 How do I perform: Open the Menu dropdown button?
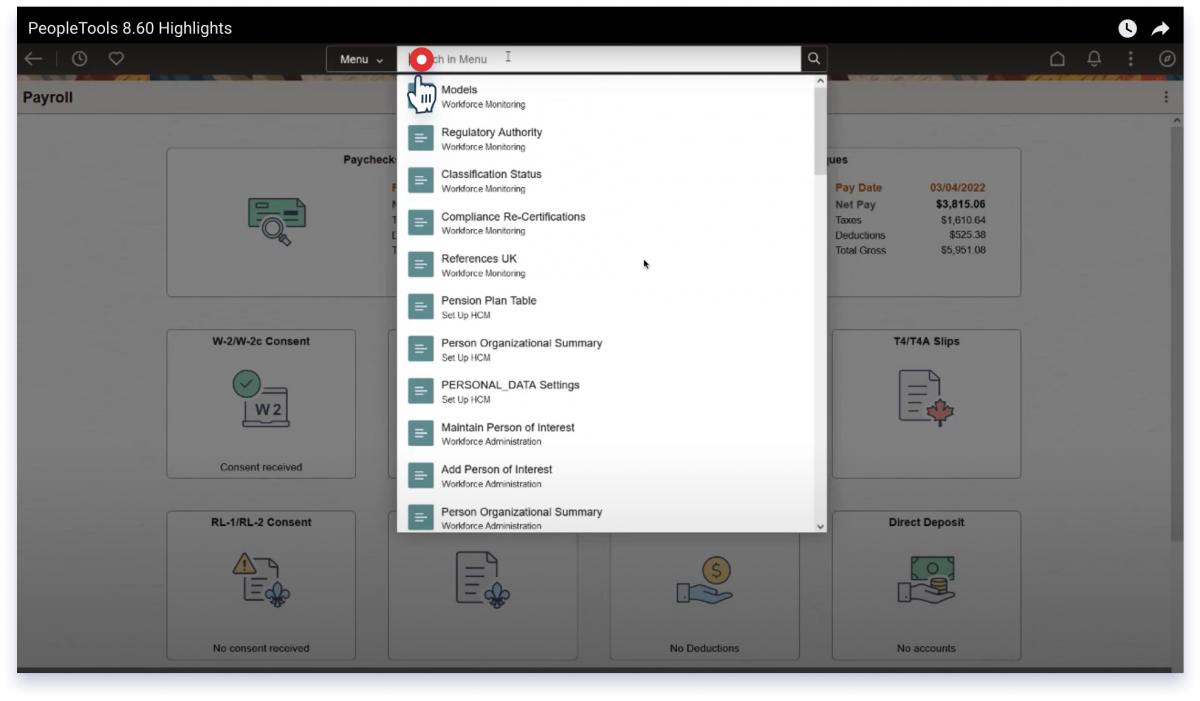361,59
